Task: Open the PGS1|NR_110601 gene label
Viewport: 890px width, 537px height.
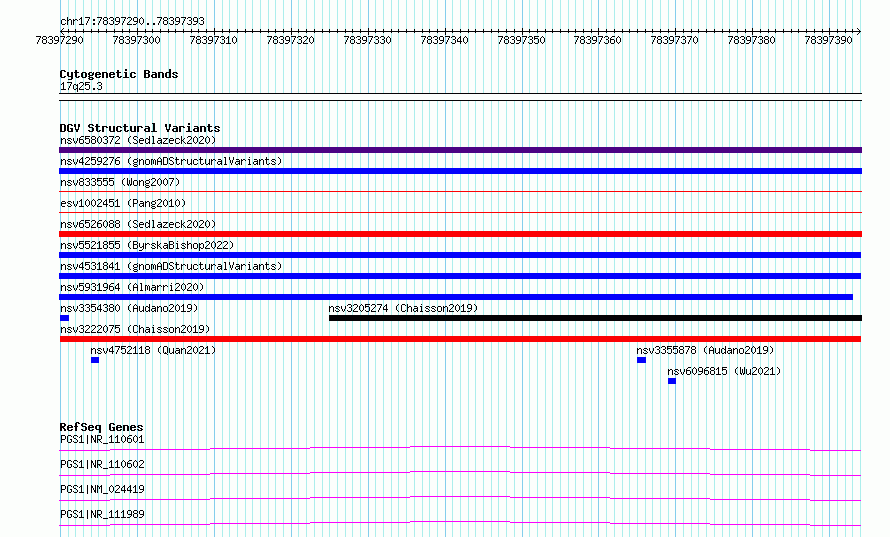Action: coord(102,439)
